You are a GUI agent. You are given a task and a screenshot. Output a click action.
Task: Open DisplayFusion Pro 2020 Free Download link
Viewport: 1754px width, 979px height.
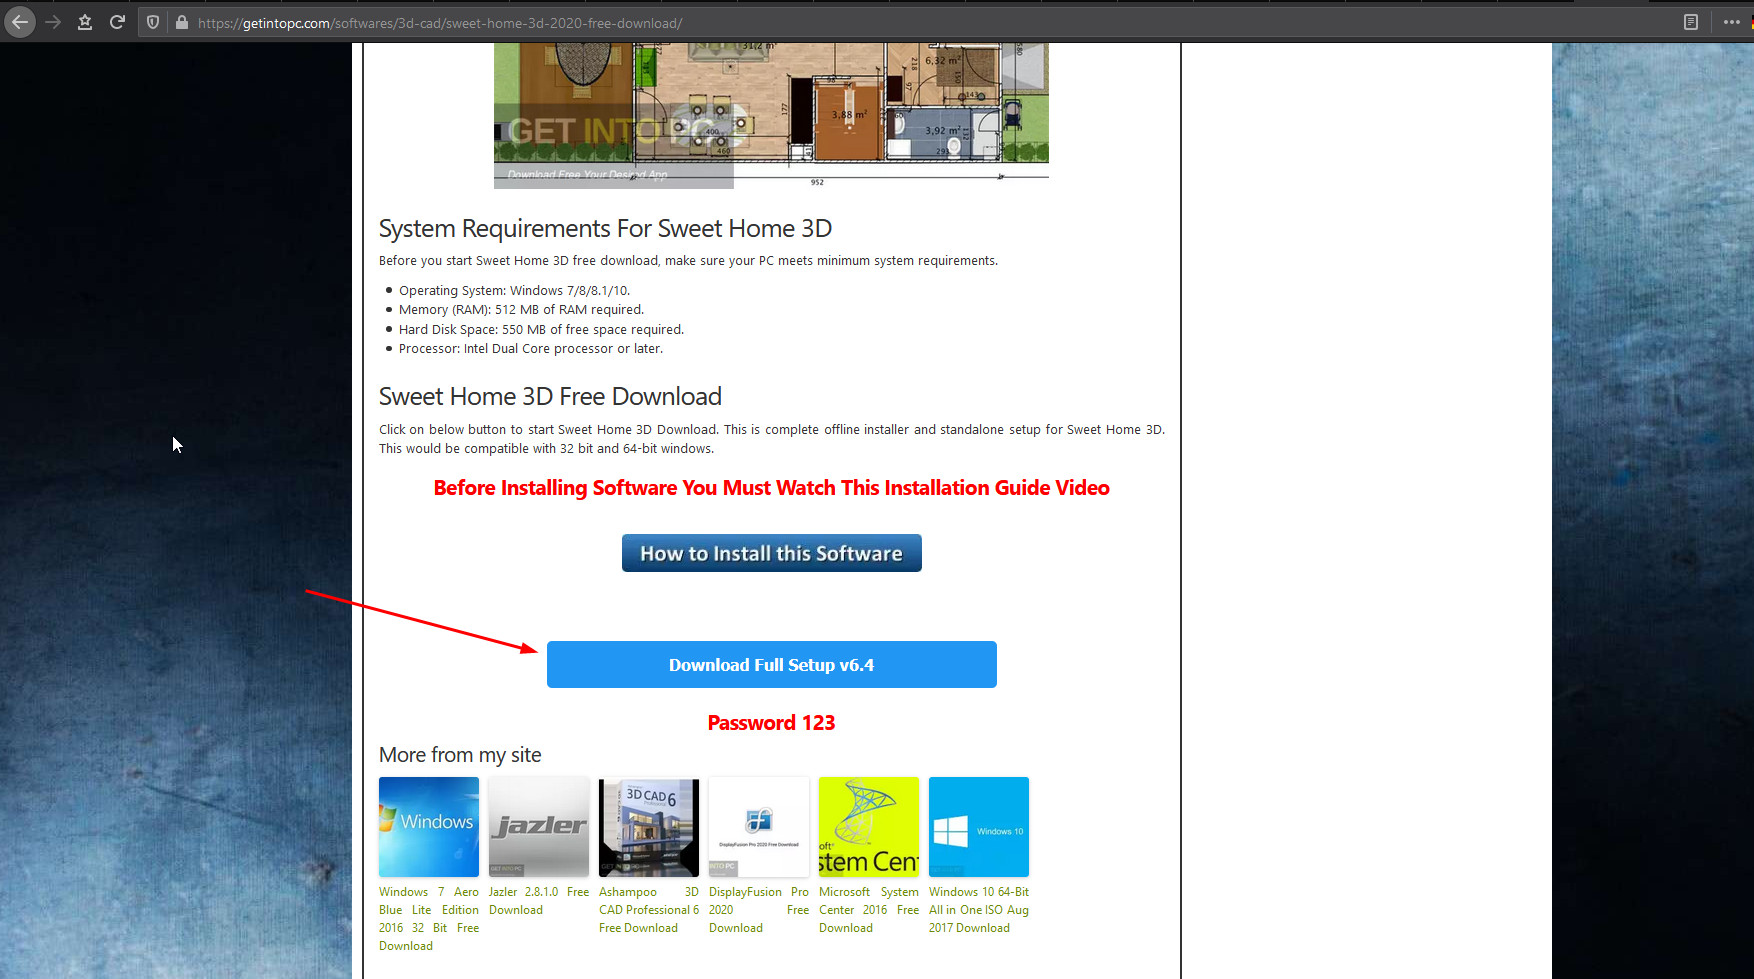pos(759,910)
